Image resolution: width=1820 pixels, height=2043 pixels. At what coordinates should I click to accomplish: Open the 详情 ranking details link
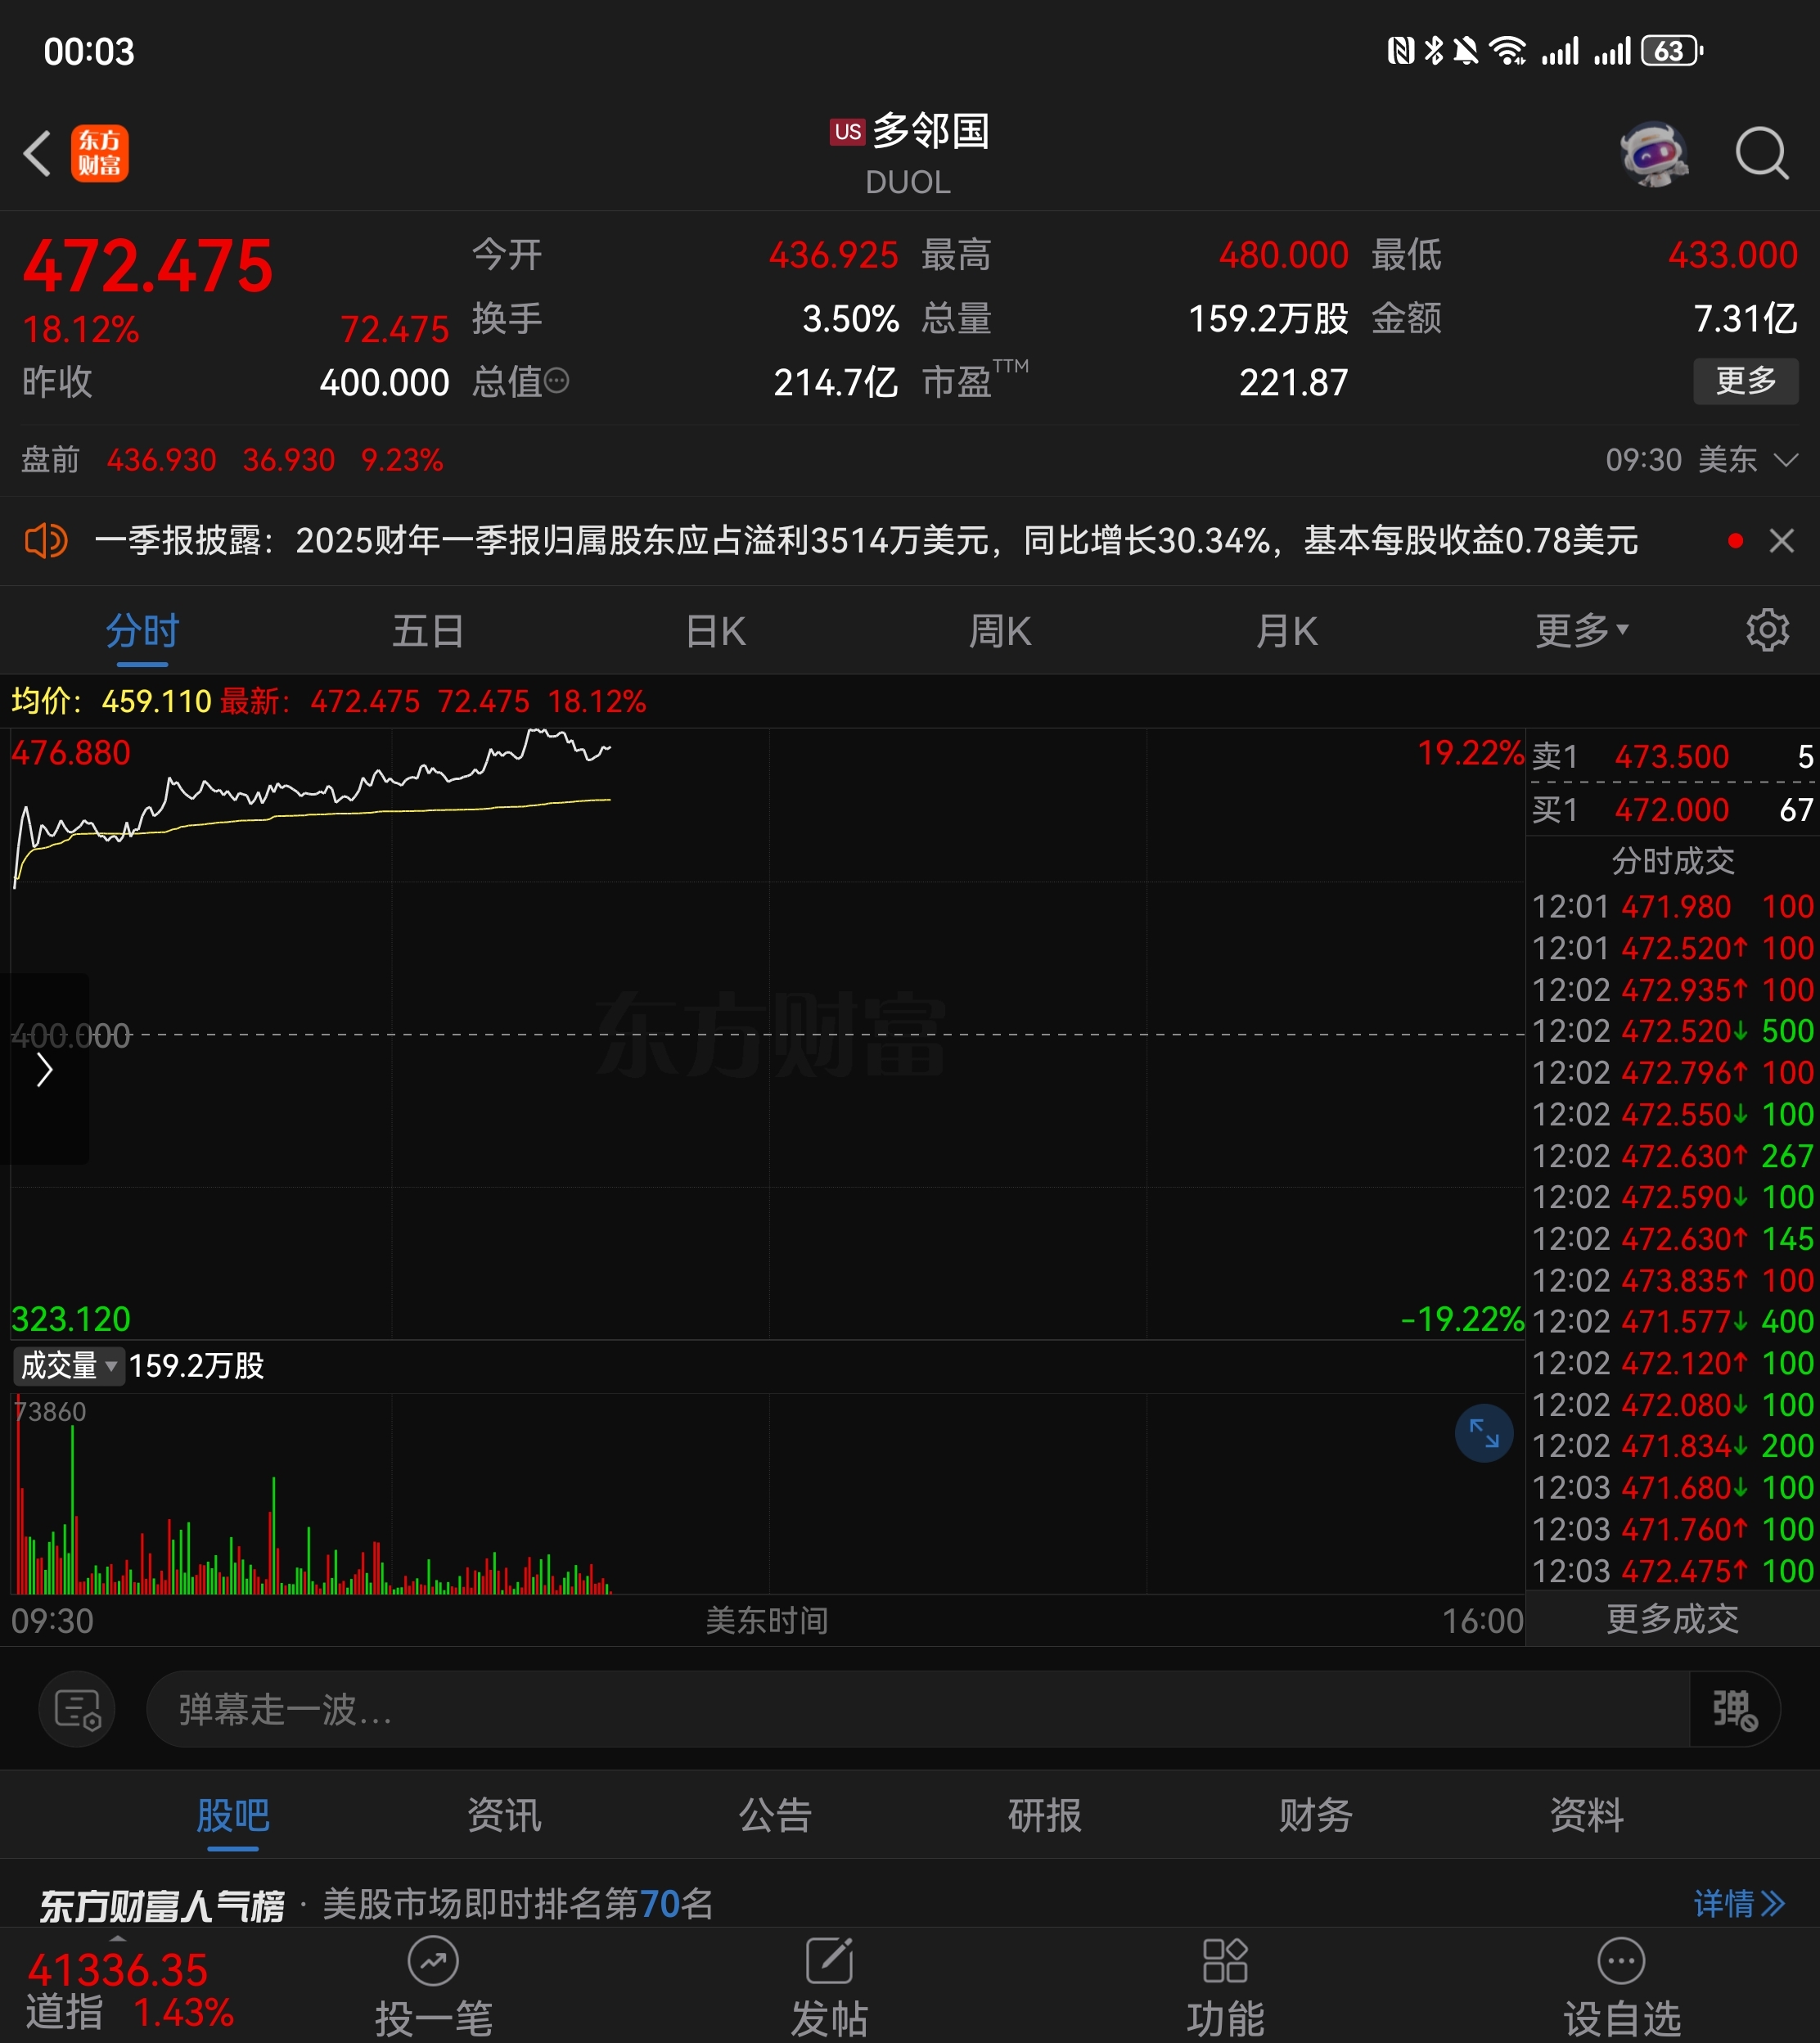1738,1903
